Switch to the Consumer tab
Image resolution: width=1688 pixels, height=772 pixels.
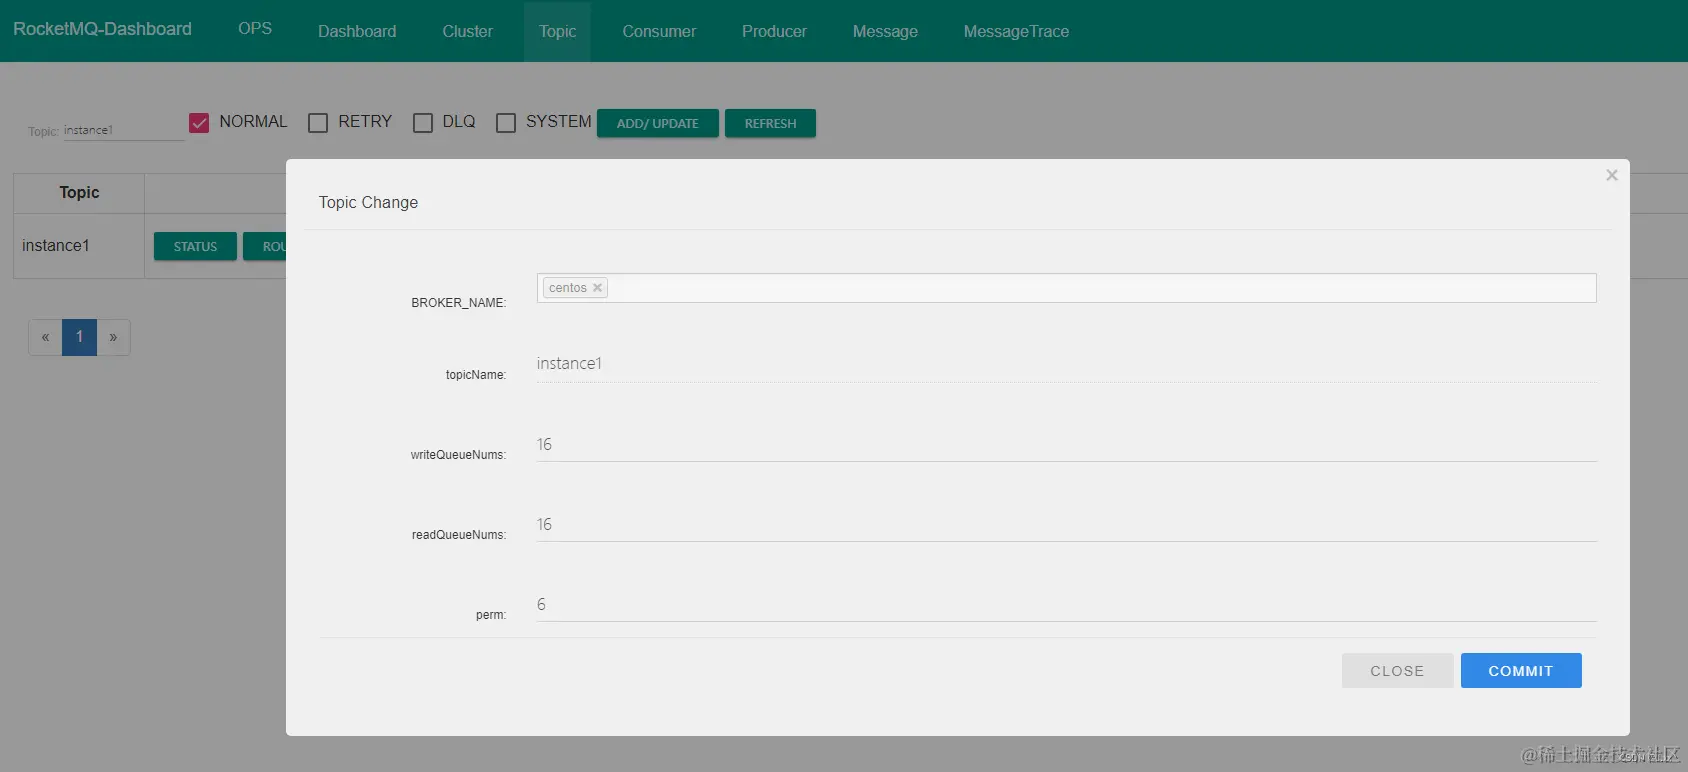[x=659, y=31]
